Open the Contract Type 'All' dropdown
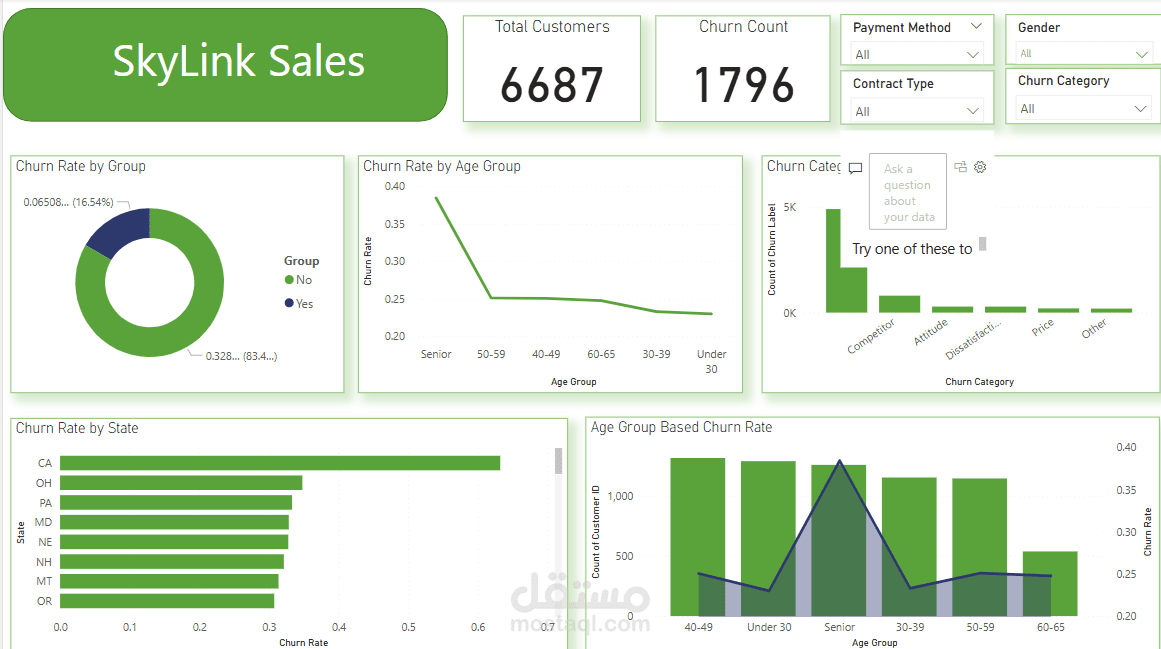1161x649 pixels. click(917, 111)
